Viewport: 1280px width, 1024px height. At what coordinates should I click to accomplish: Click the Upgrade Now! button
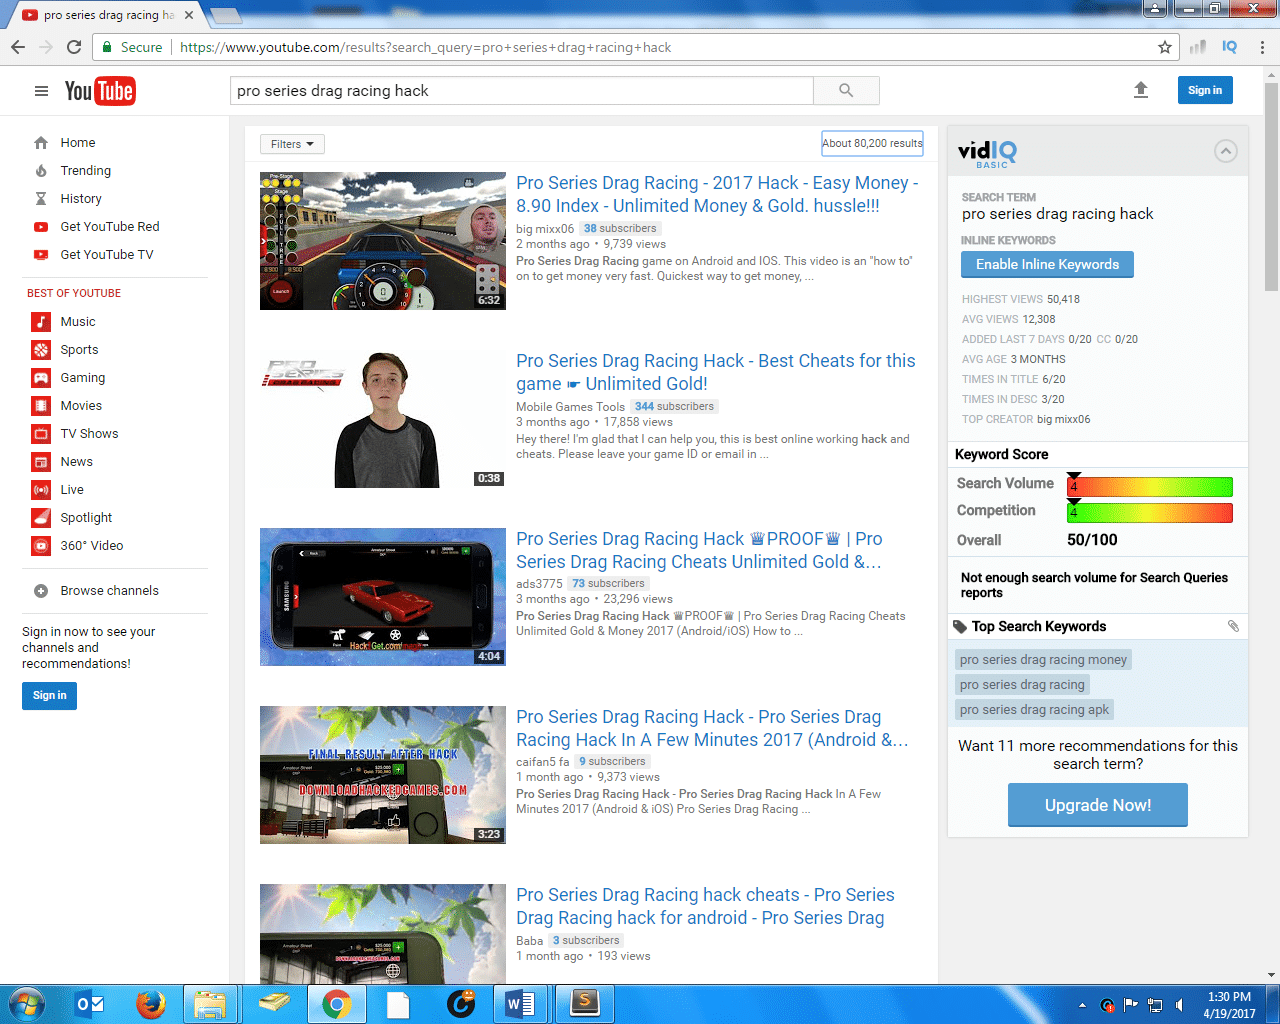pos(1098,805)
